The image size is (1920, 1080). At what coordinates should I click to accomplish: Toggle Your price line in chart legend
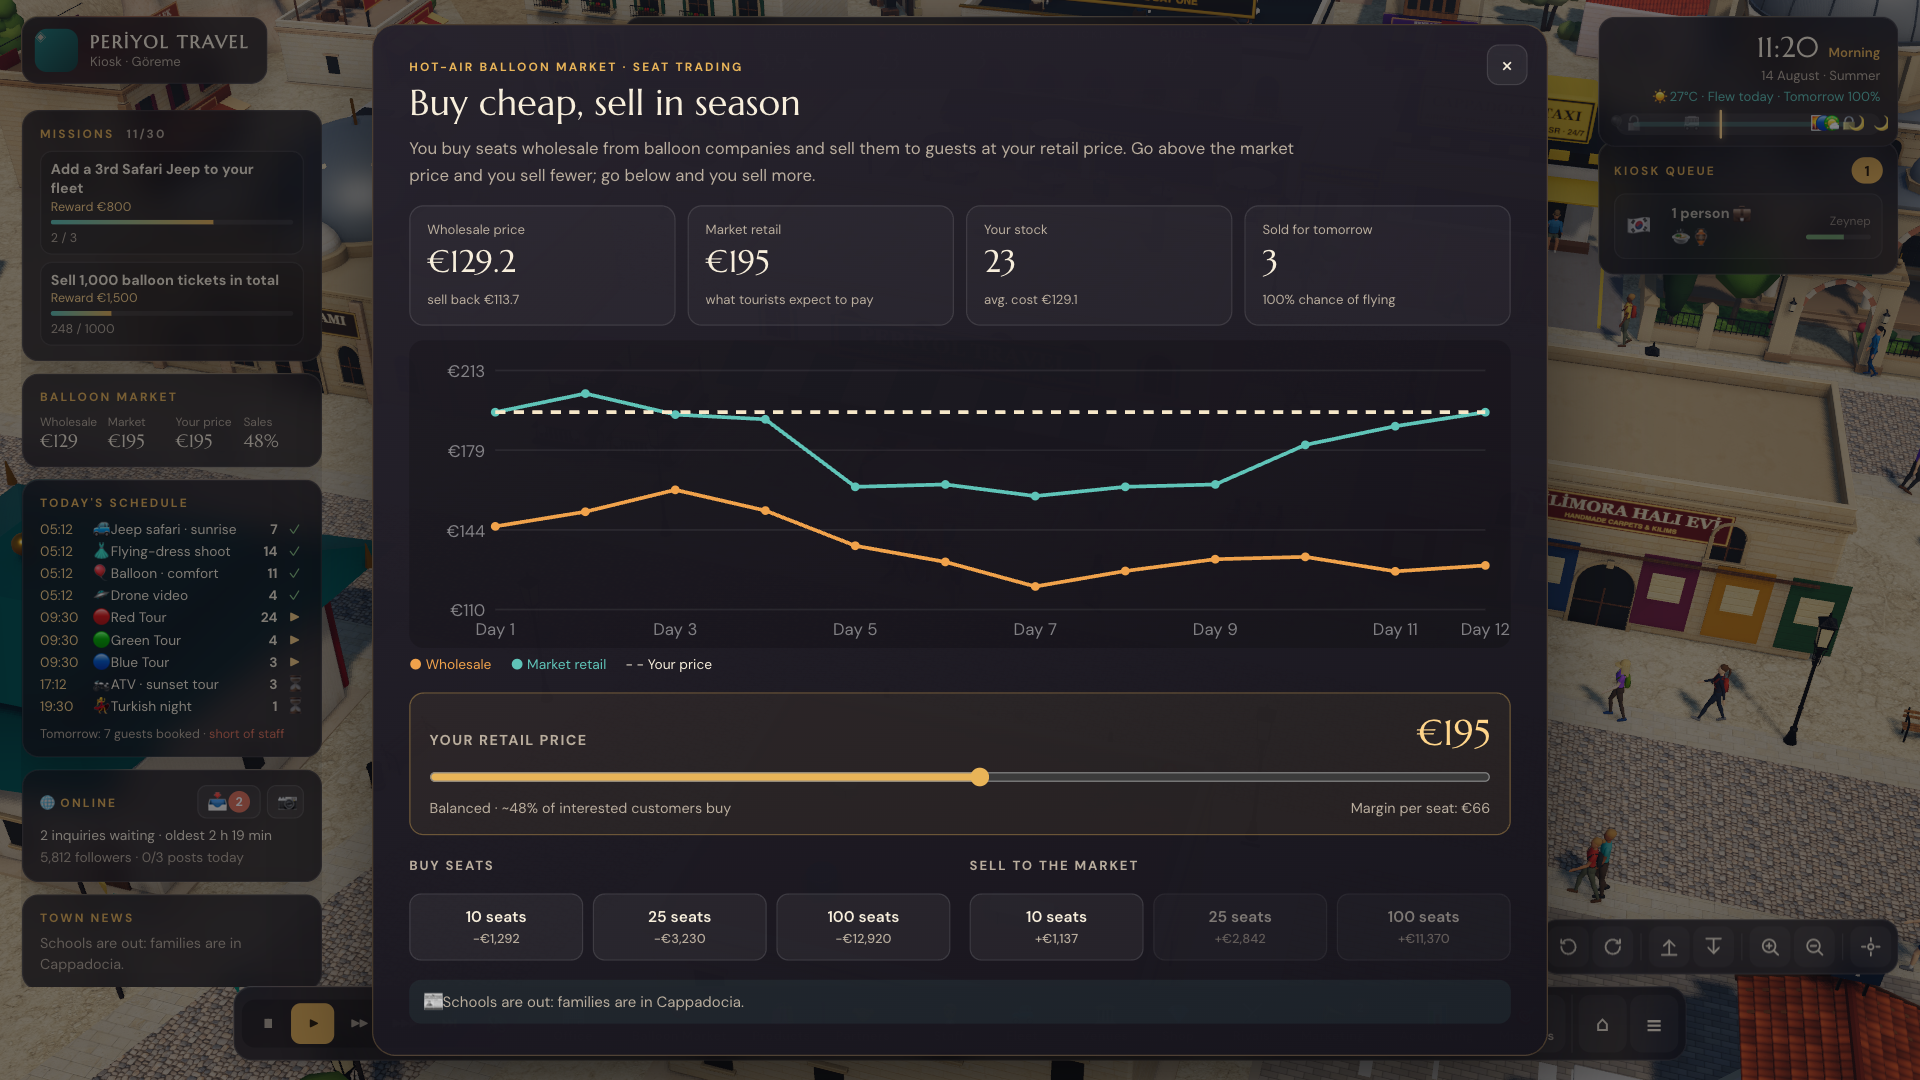669,664
